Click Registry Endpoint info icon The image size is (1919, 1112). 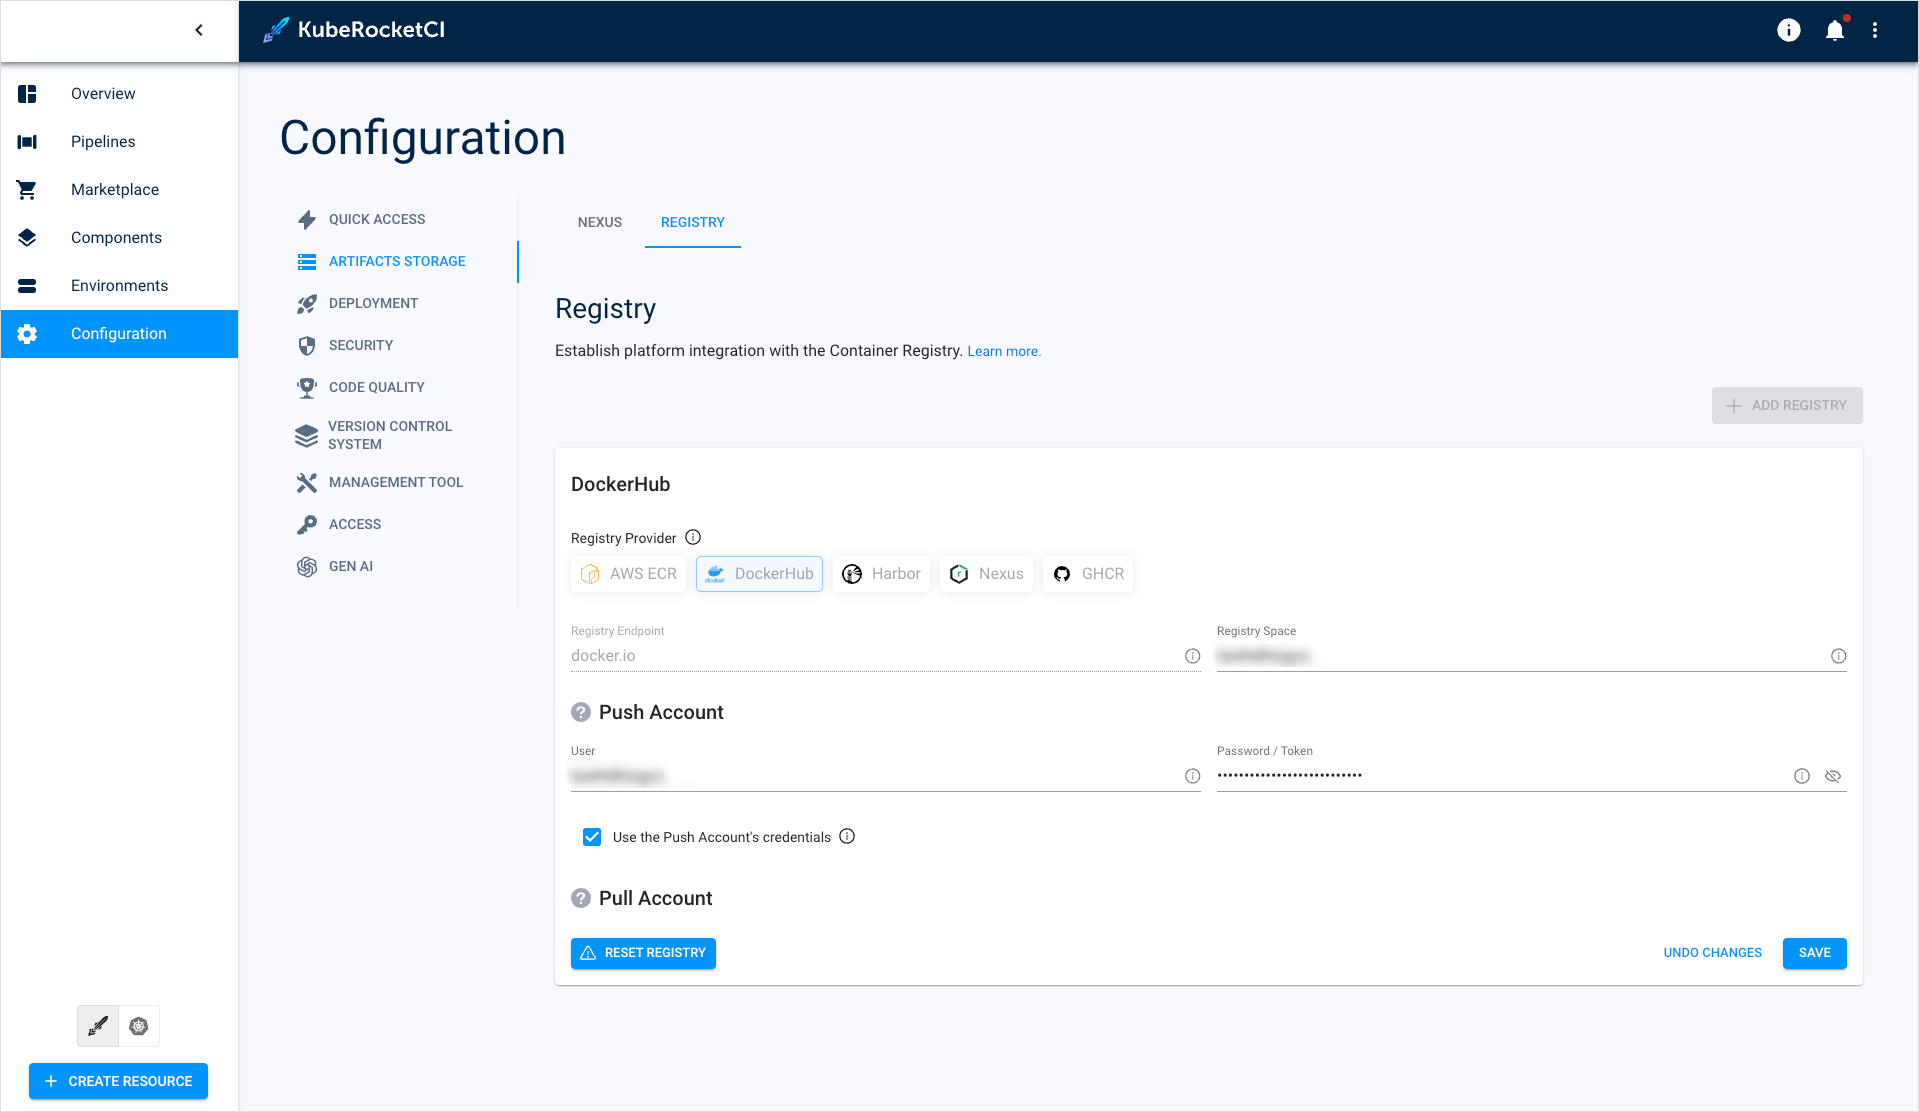pyautogui.click(x=1192, y=656)
